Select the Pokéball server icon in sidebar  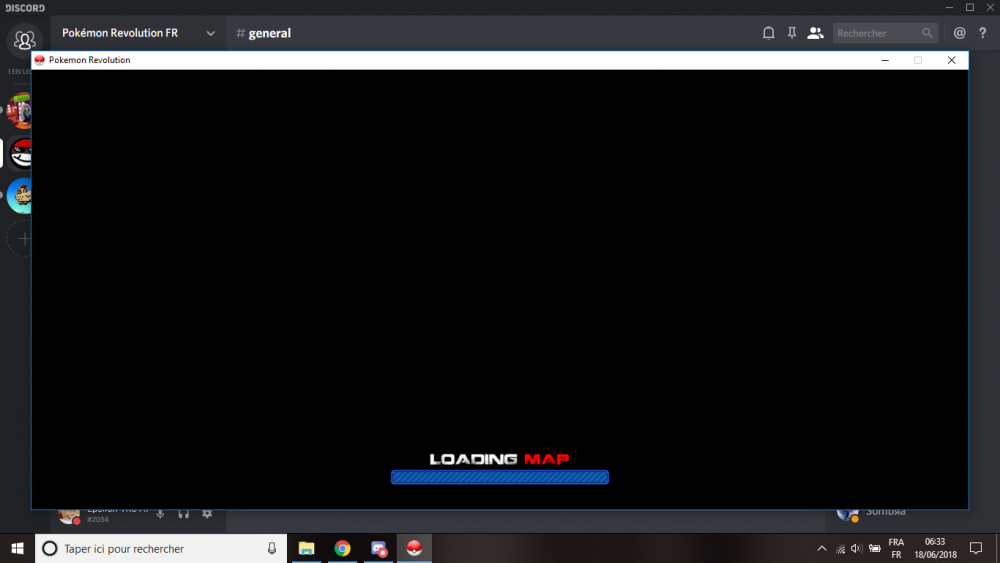click(21, 153)
